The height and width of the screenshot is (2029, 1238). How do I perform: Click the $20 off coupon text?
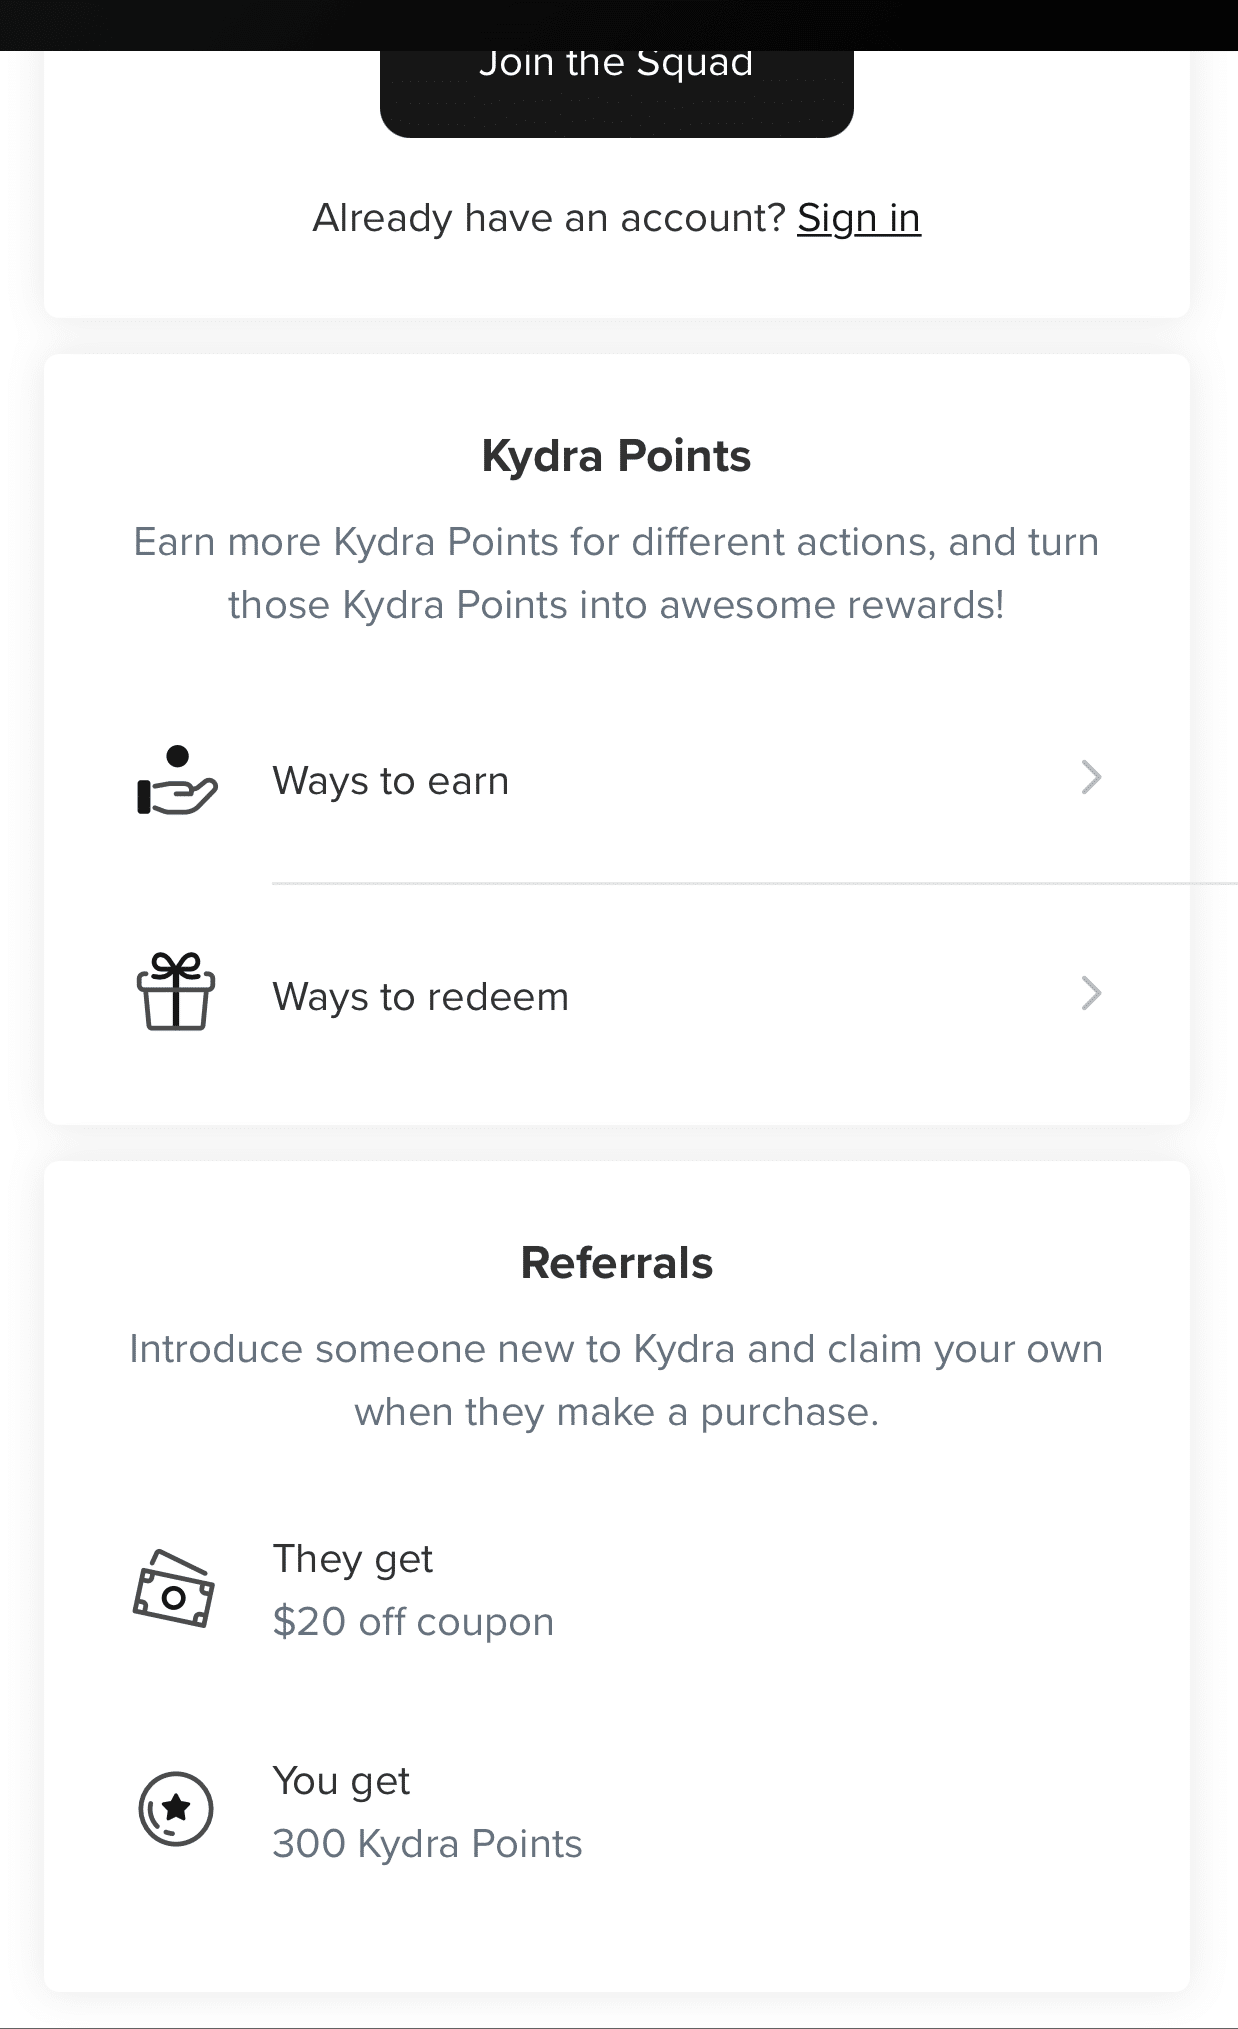pyautogui.click(x=413, y=1622)
